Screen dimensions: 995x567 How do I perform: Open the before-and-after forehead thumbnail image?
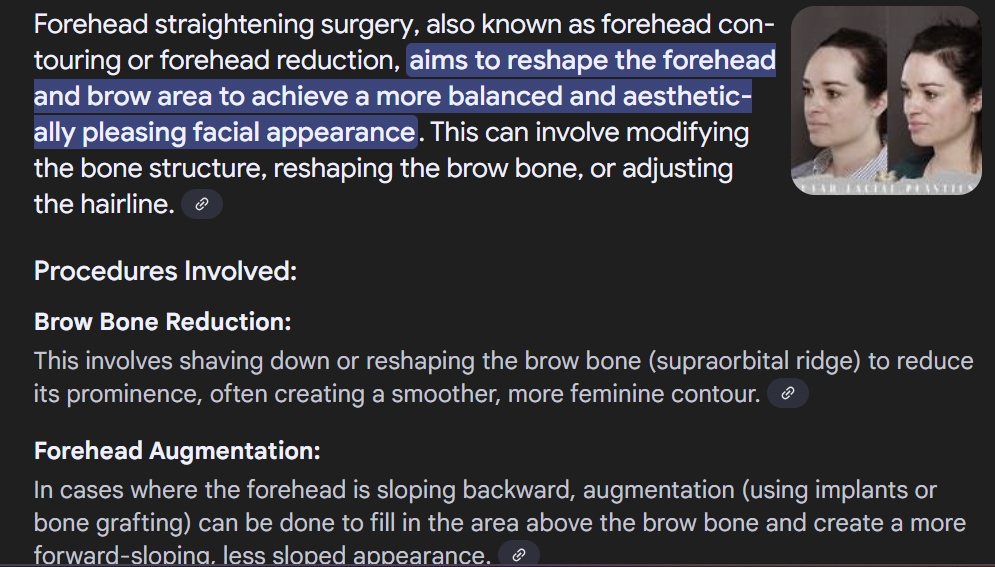point(886,100)
